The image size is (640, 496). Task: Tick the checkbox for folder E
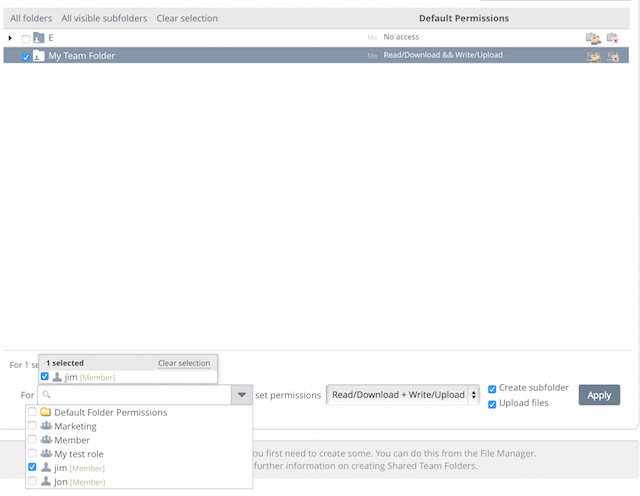[26, 38]
